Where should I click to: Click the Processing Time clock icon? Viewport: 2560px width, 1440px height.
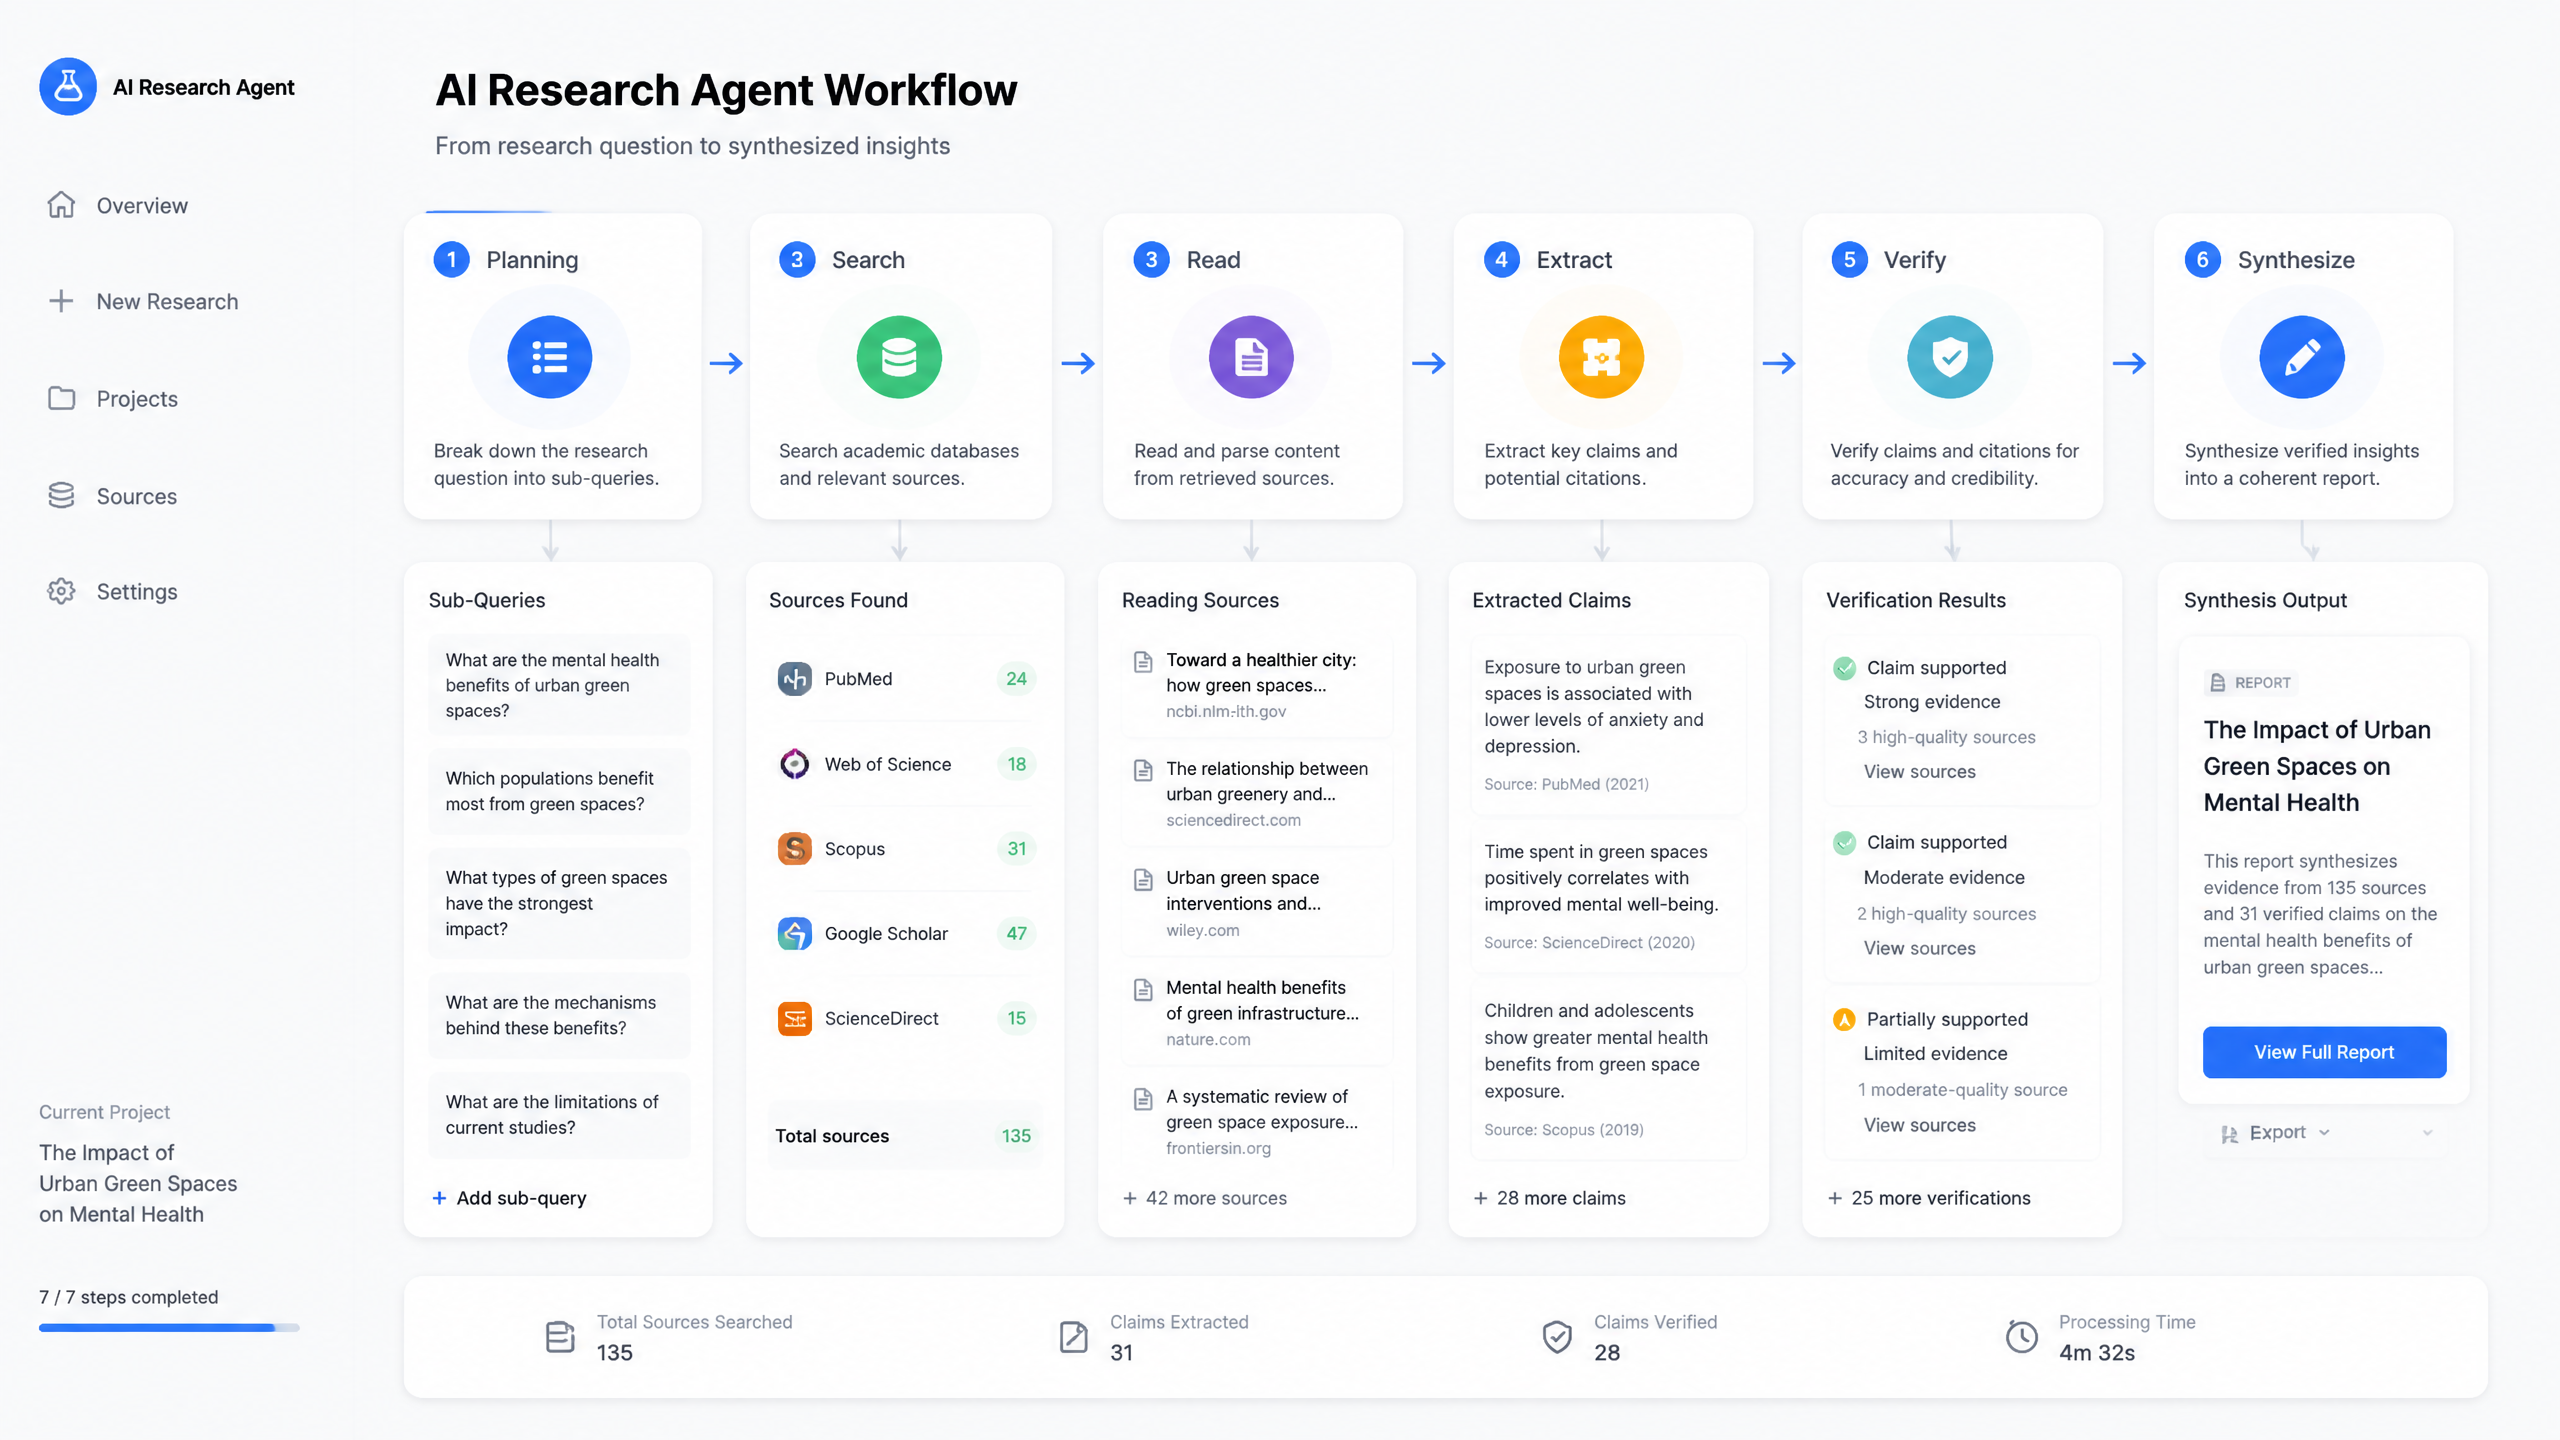point(2022,1337)
